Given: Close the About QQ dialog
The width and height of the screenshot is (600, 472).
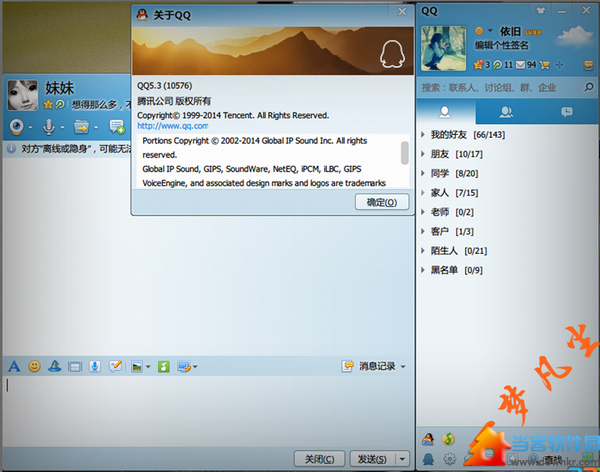Looking at the screenshot, I should (402, 12).
